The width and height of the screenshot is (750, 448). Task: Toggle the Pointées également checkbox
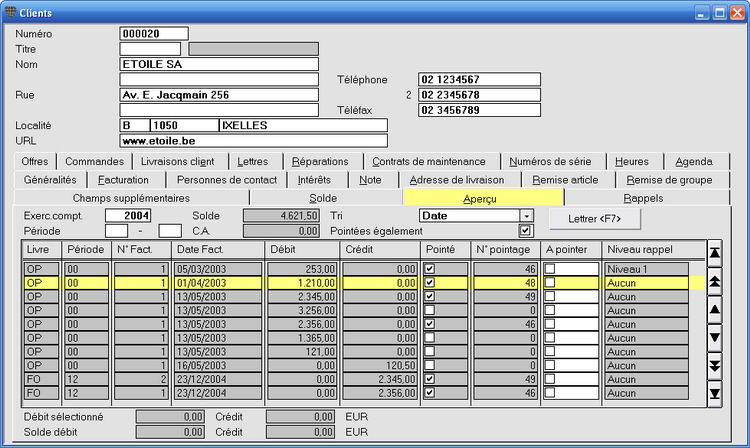pos(525,231)
